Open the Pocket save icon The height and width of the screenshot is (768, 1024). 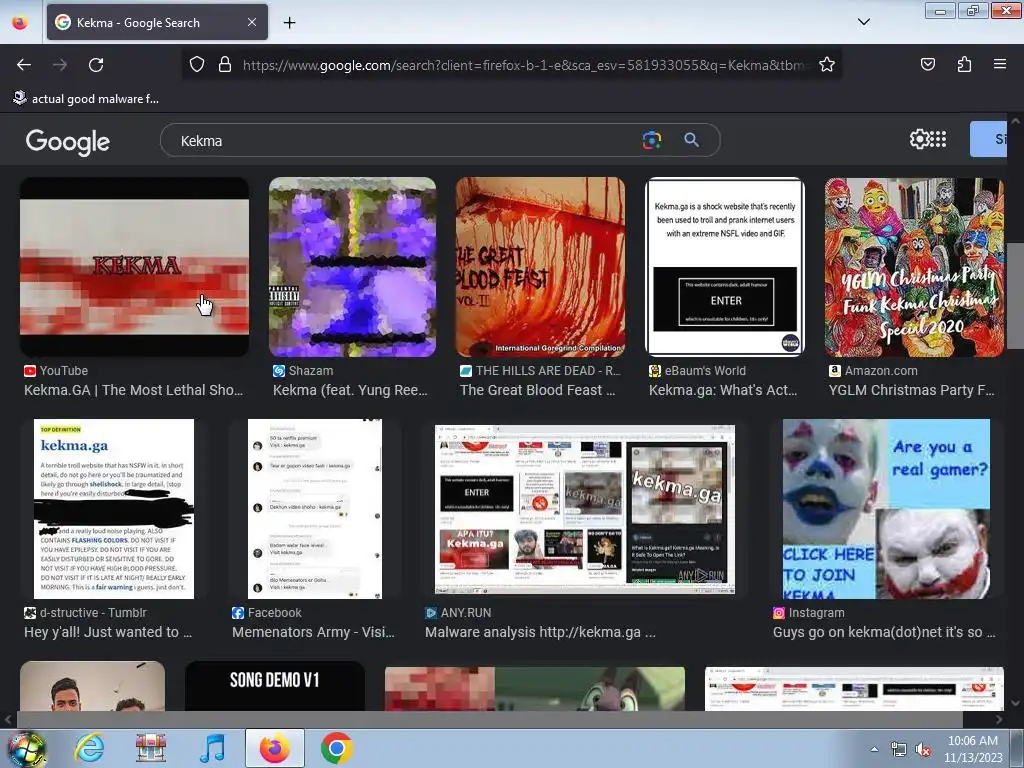[927, 64]
